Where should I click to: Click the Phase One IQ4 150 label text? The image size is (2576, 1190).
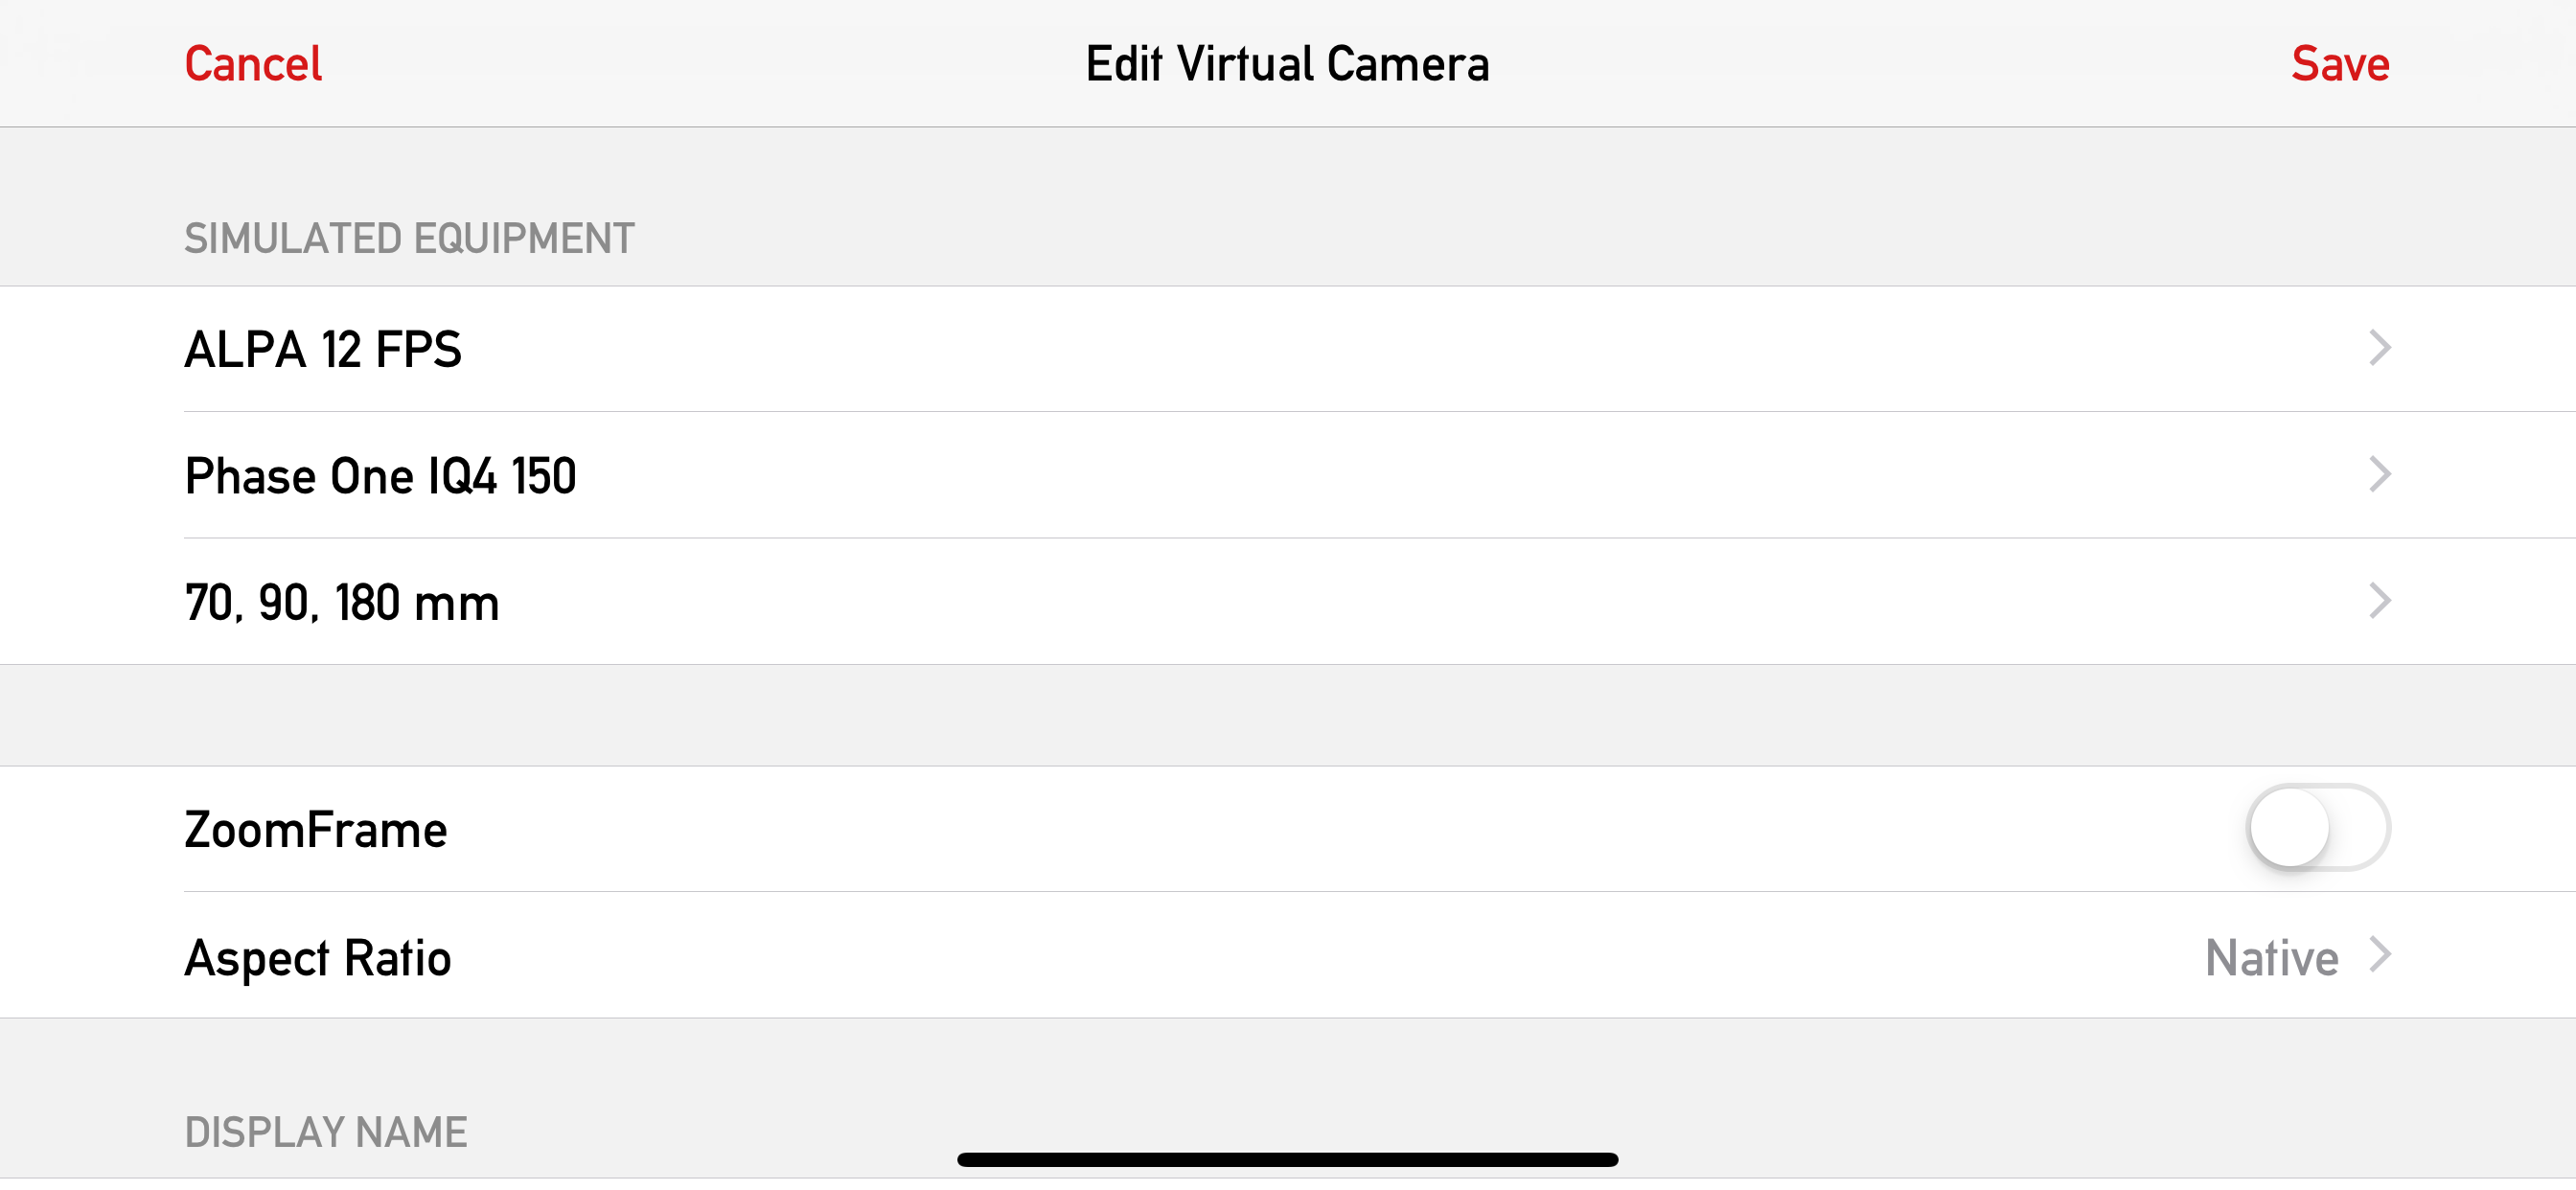point(381,476)
